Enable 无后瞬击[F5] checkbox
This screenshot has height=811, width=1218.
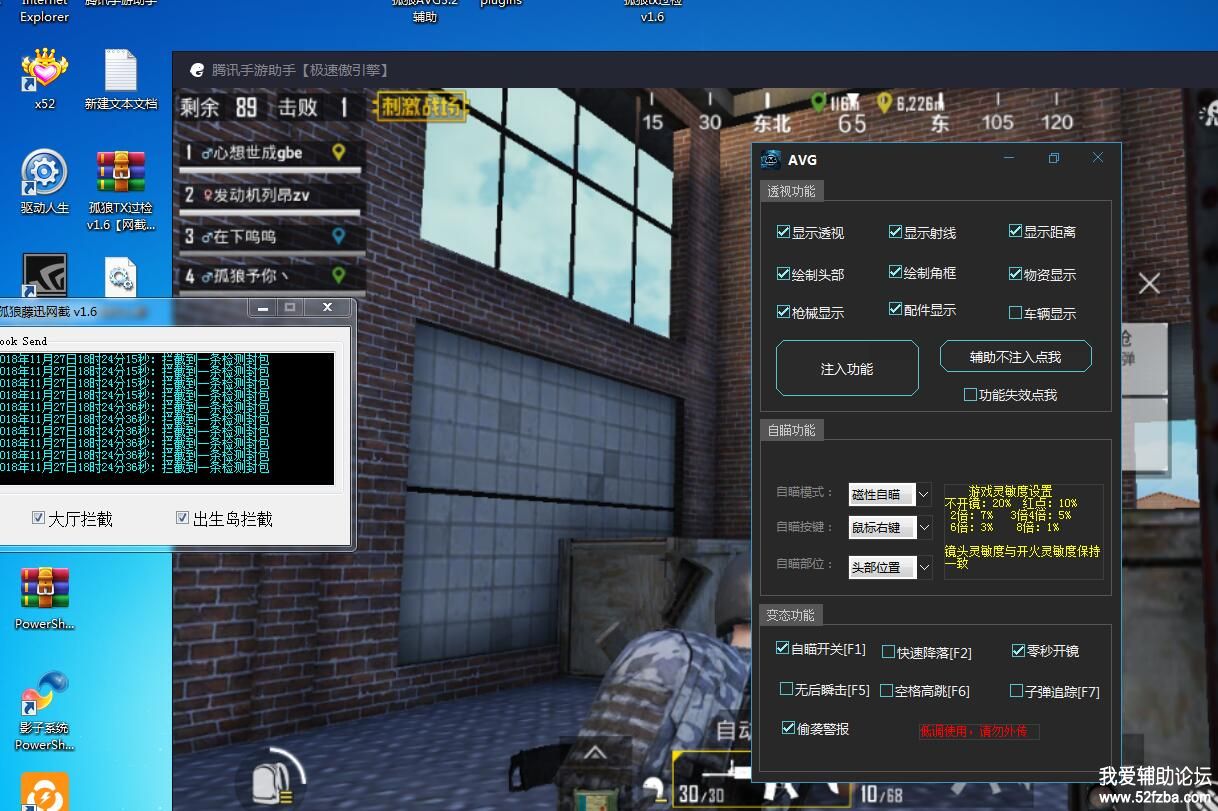pyautogui.click(x=786, y=689)
